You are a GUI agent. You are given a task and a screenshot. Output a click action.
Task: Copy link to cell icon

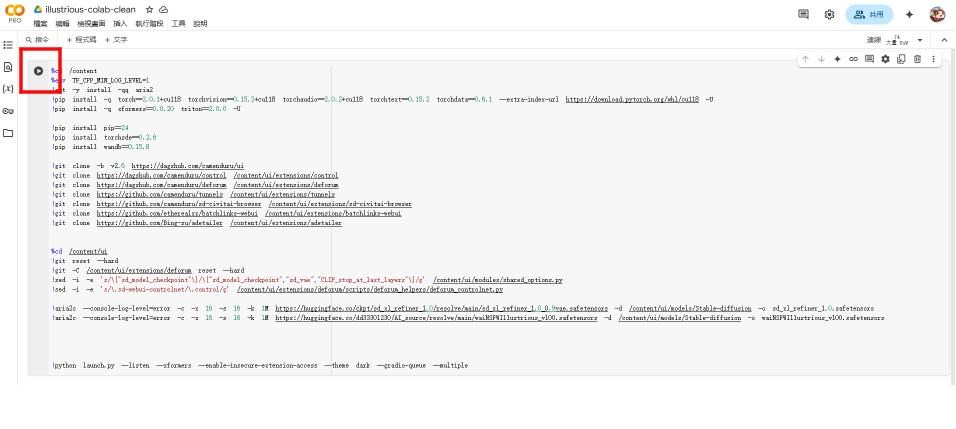853,59
